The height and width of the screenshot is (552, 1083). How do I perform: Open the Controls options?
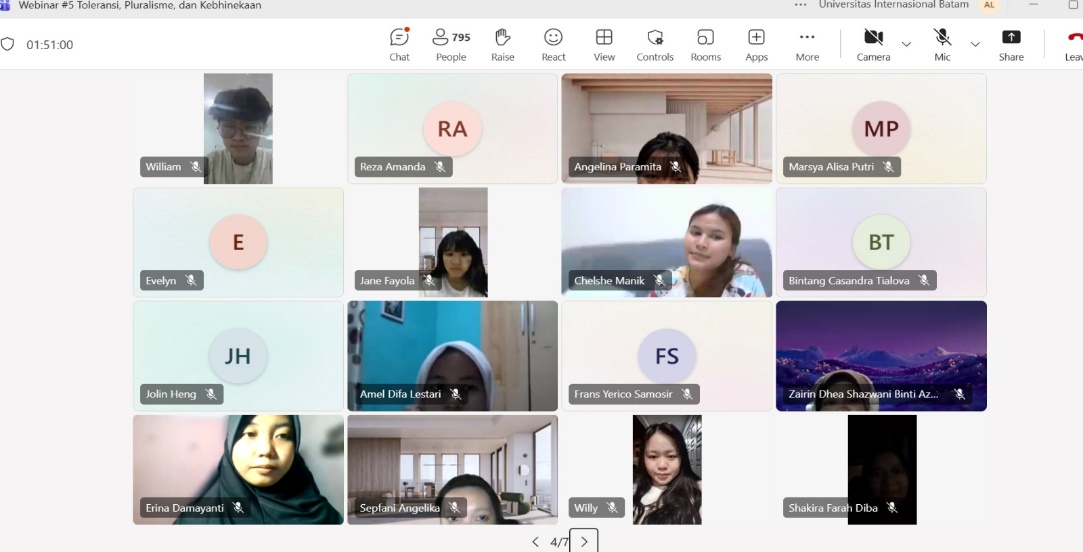(655, 44)
